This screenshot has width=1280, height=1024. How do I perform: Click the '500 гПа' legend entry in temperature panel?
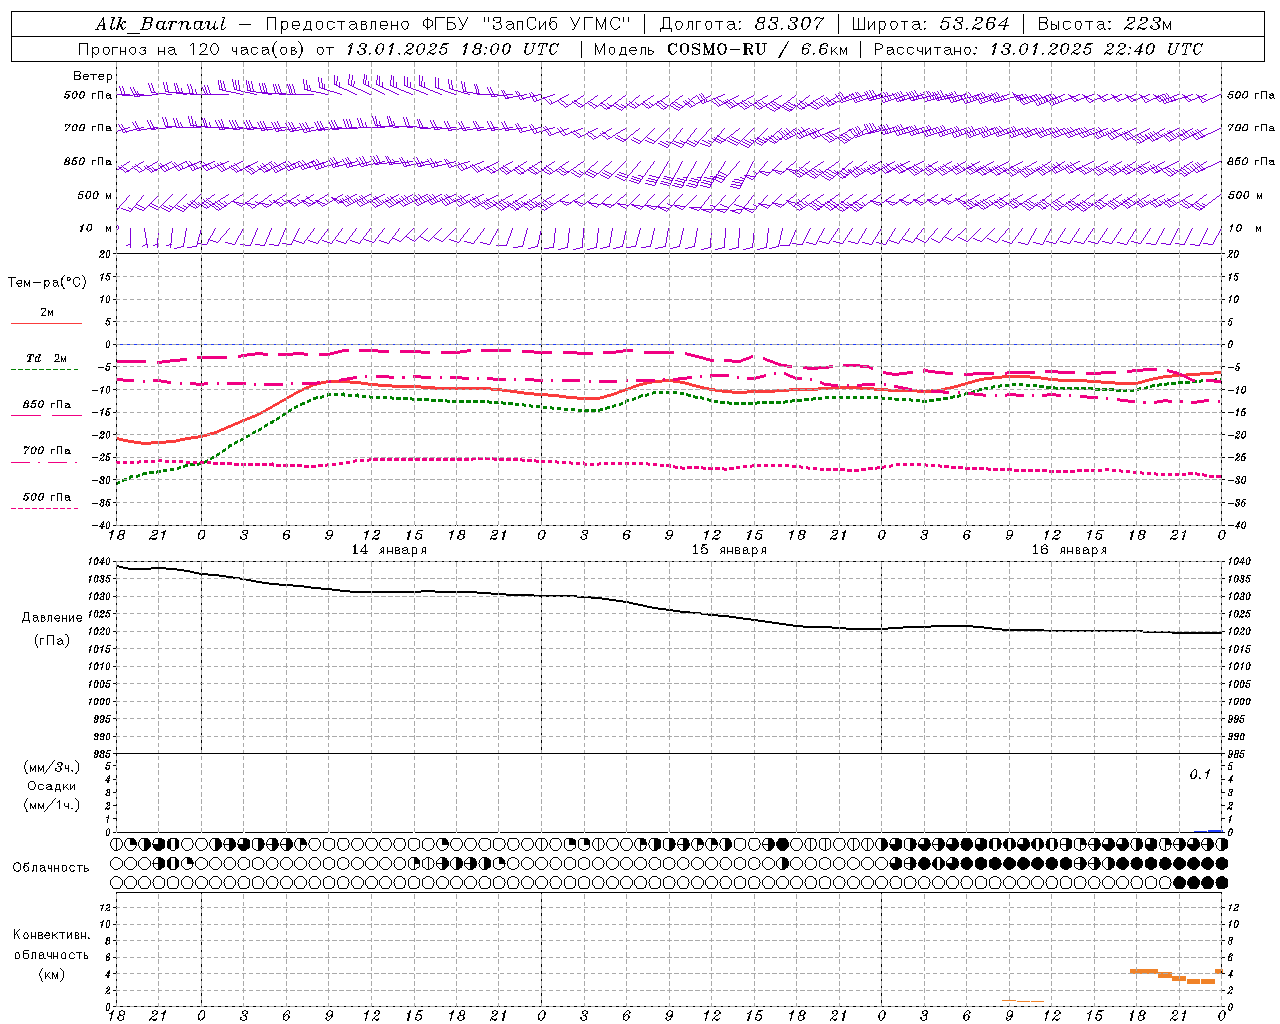47,497
